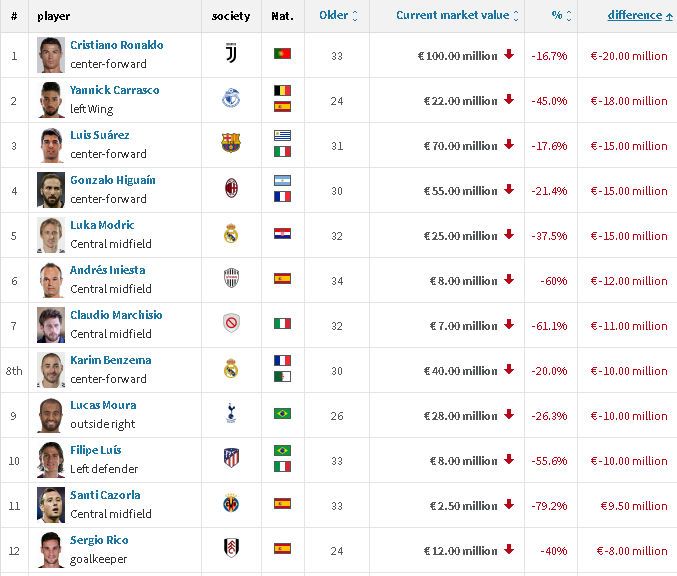Viewport: 677px width, 576px height.
Task: Click Claudio Marchisio's portrait thumbnail
Action: click(x=51, y=325)
